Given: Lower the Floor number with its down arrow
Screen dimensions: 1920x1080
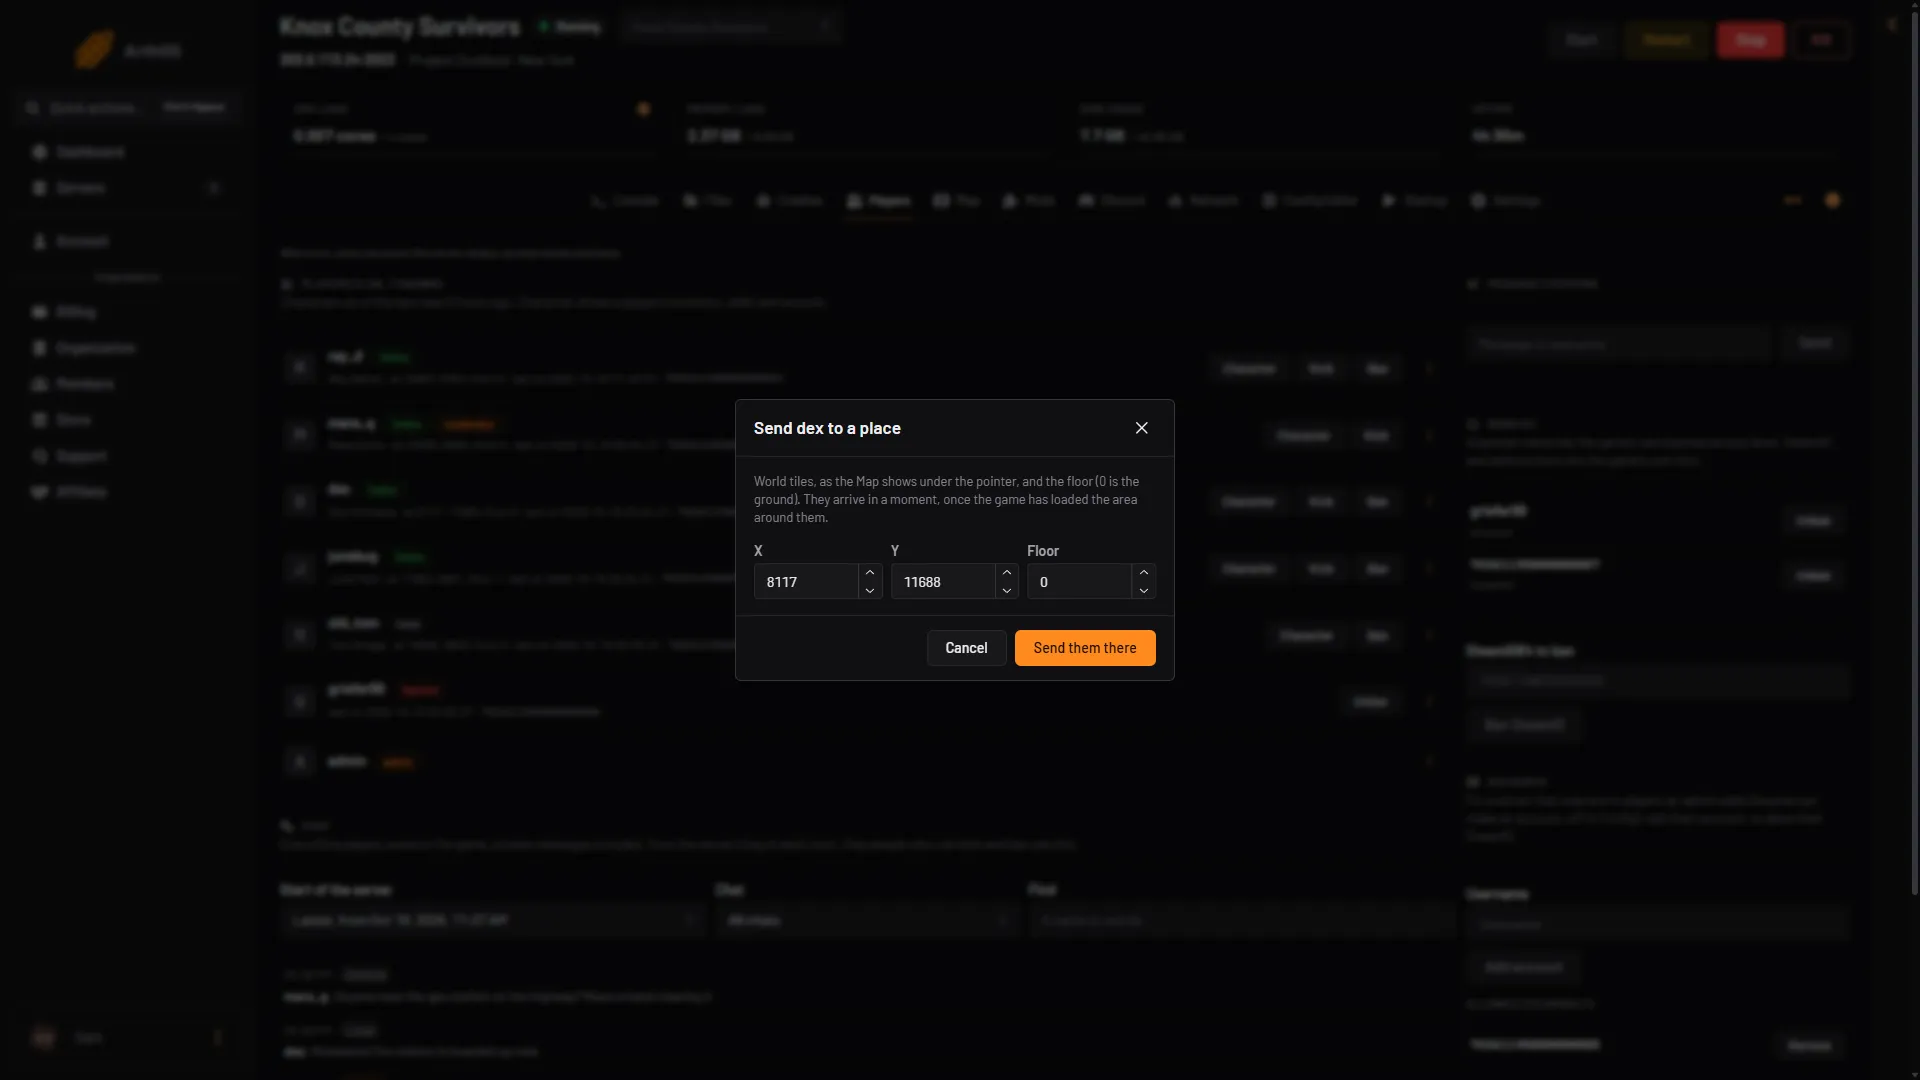Looking at the screenshot, I should pos(1144,590).
